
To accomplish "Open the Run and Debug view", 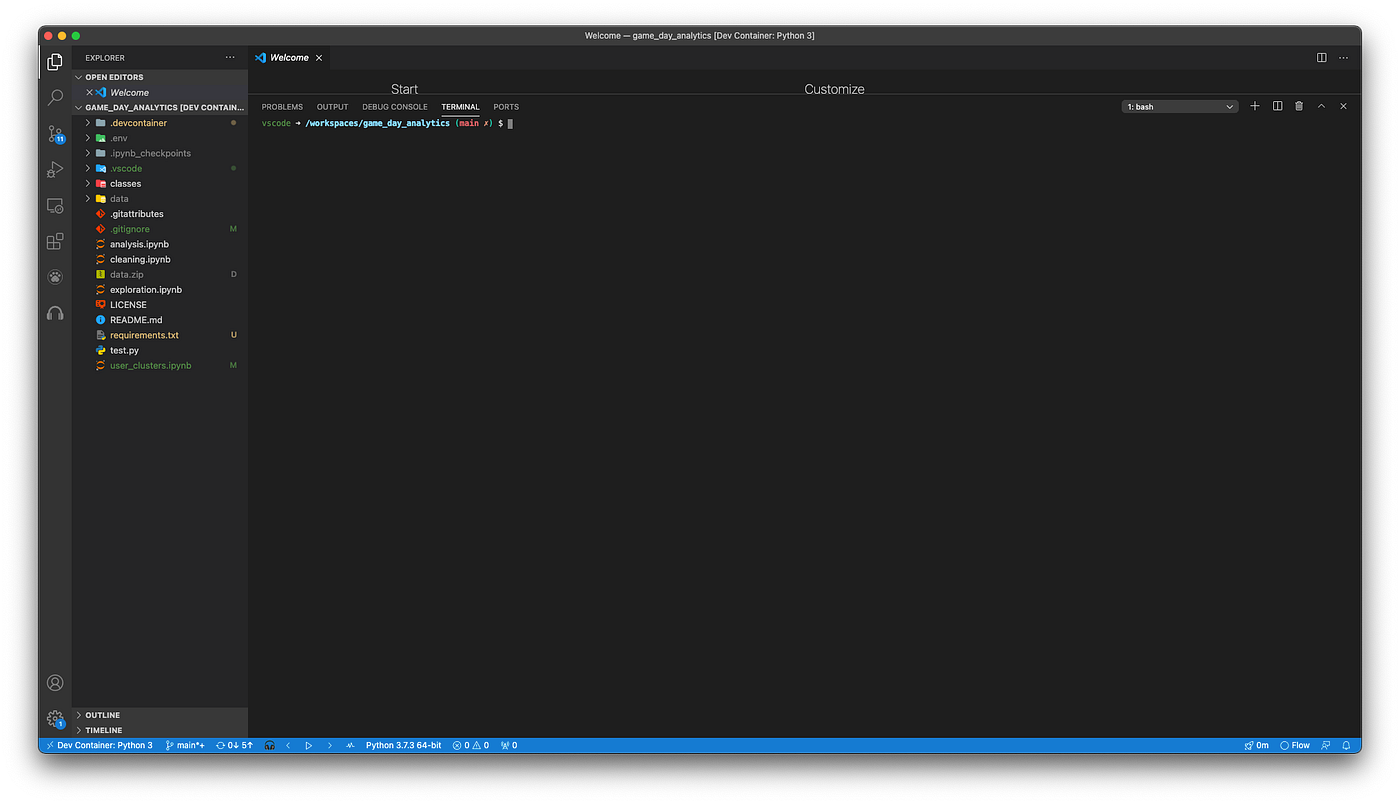I will coord(55,169).
